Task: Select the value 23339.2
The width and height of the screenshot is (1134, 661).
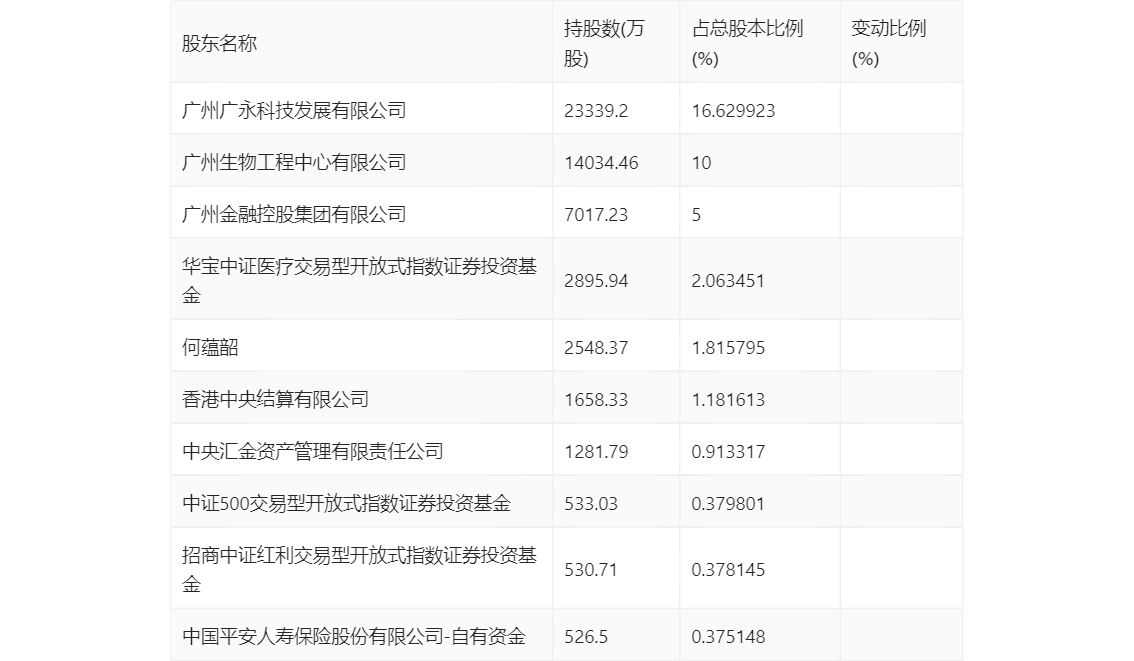Action: [x=596, y=111]
